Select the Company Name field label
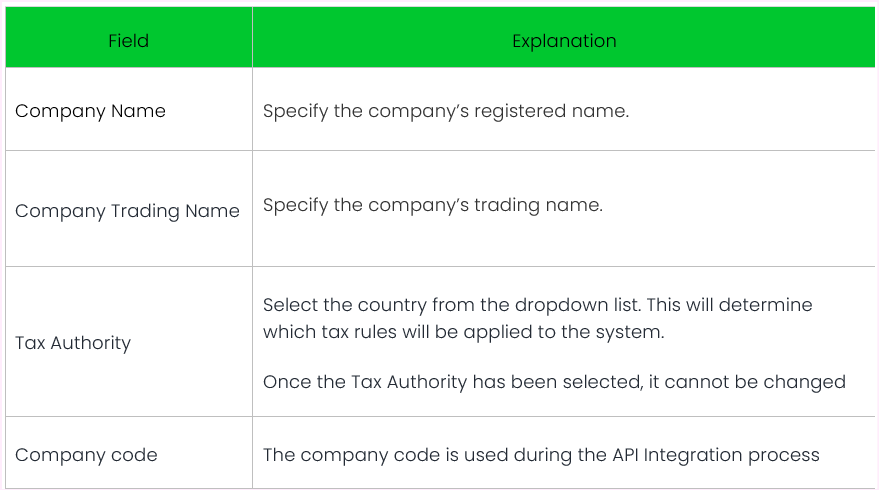The image size is (879, 490). [90, 111]
